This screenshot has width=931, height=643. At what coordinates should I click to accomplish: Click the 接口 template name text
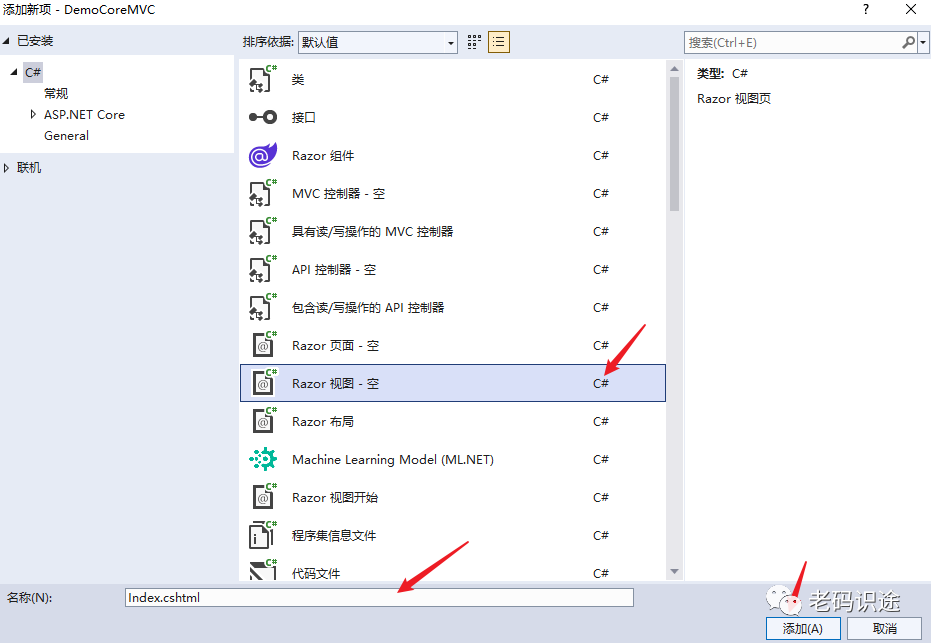pos(303,118)
